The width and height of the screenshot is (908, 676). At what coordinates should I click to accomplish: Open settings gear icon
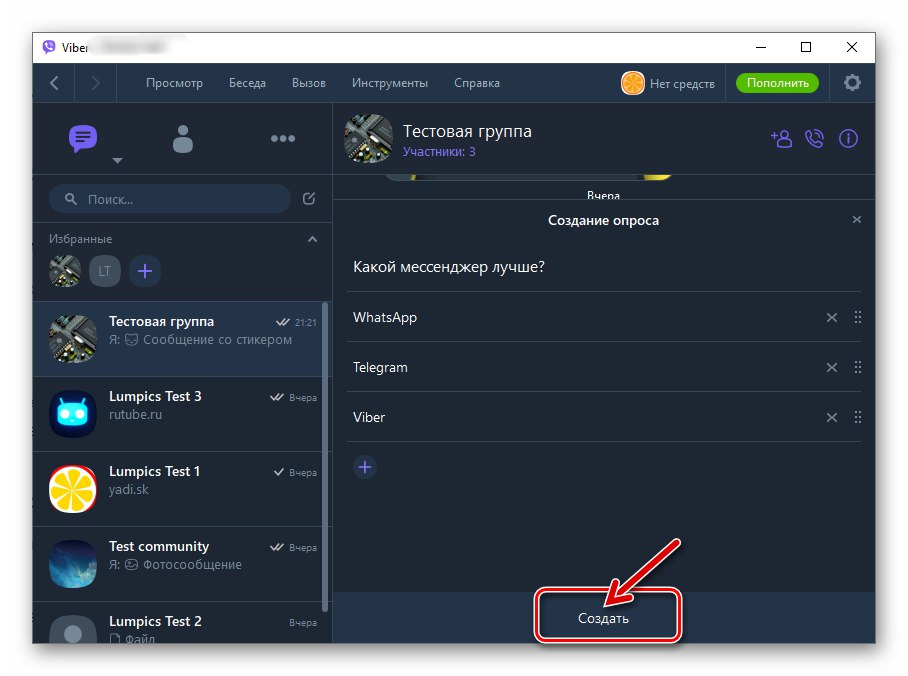[852, 82]
